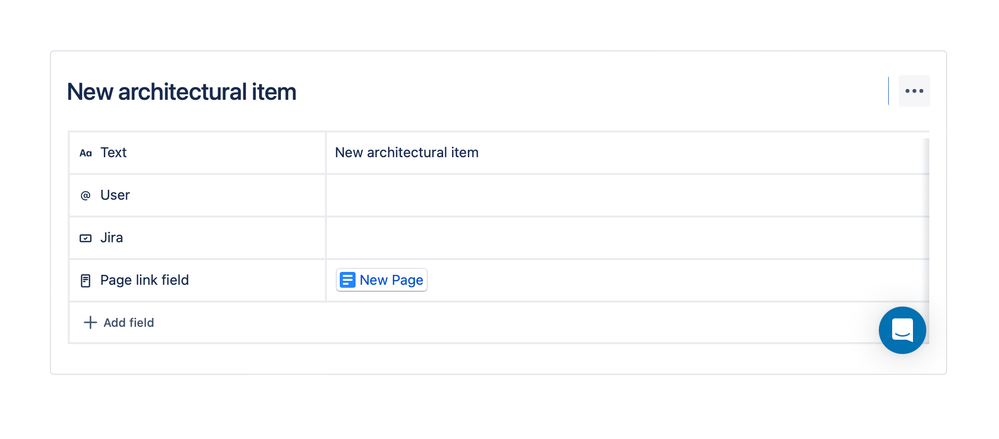
Task: Select the Page link field name label
Action: coord(145,280)
